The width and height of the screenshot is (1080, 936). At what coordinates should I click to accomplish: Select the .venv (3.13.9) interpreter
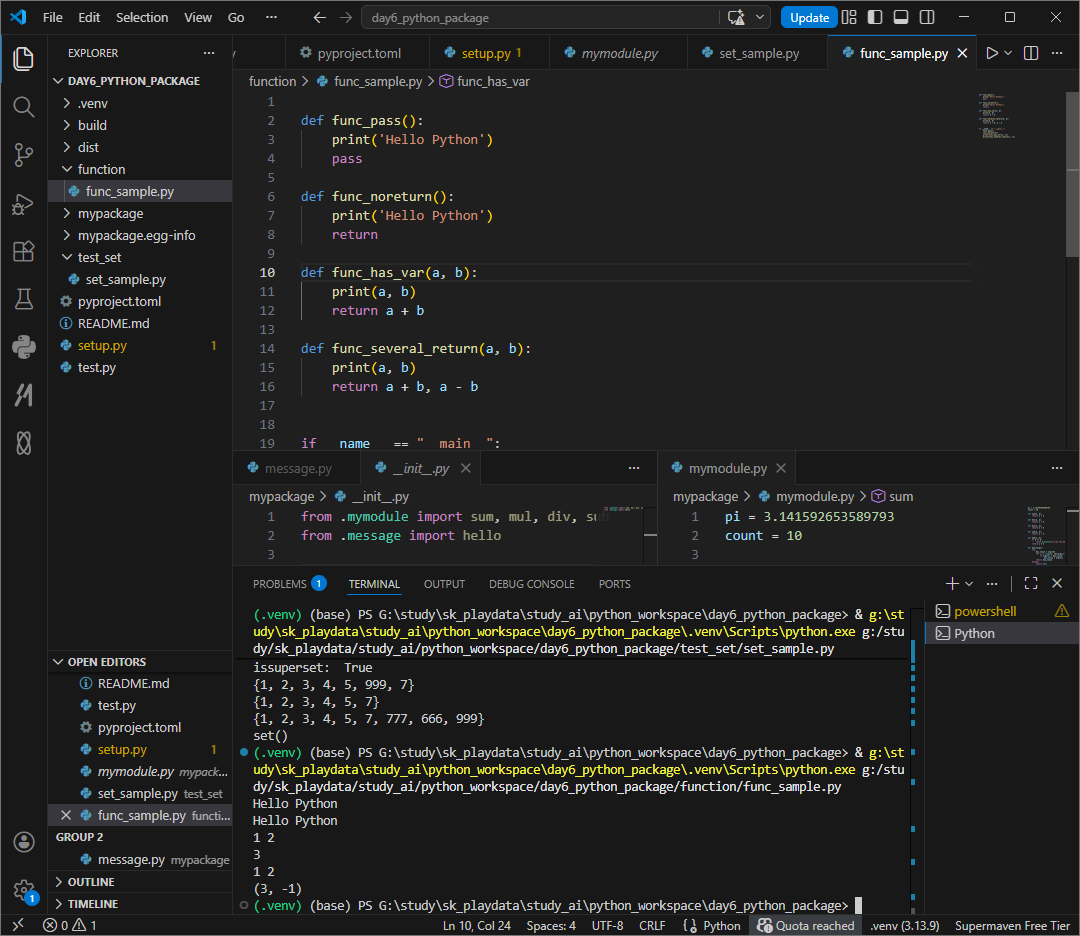[904, 925]
